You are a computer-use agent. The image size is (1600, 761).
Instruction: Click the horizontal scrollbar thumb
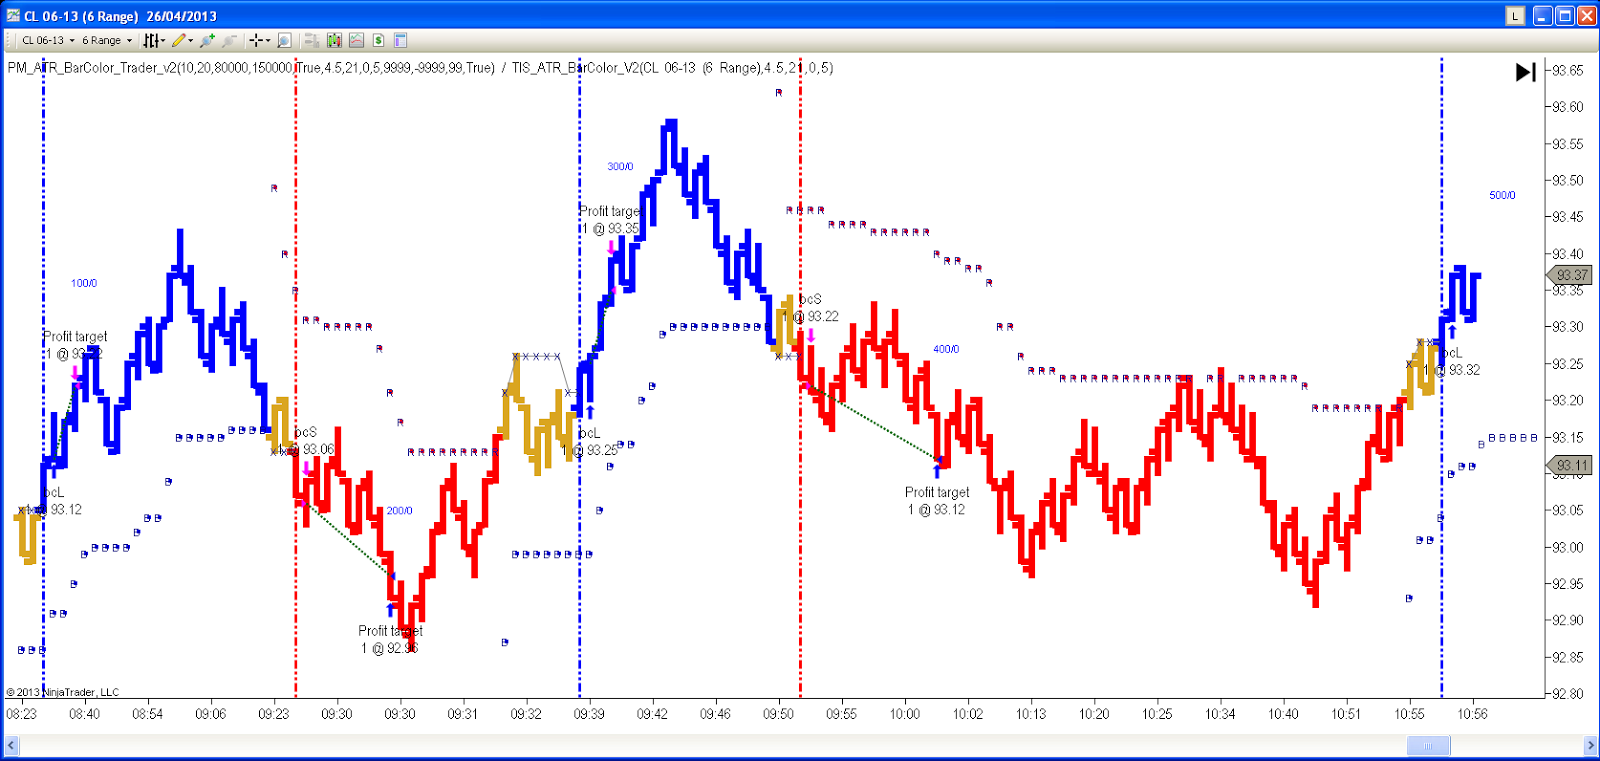point(1428,745)
